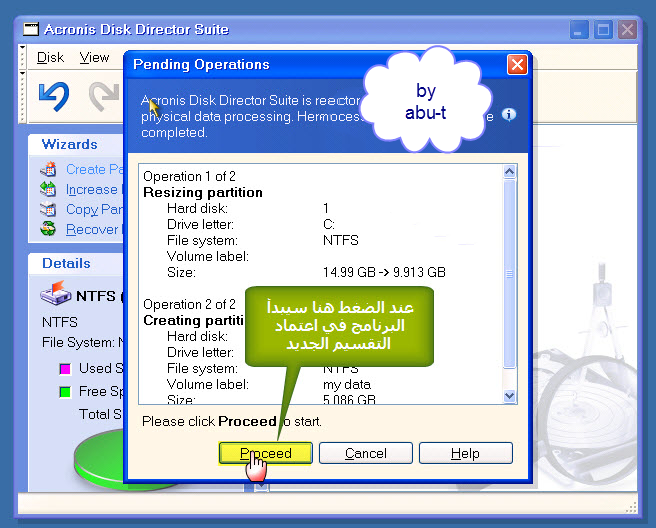Click the menu bar grip handle
Image resolution: width=656 pixels, height=528 pixels.
tap(23, 56)
